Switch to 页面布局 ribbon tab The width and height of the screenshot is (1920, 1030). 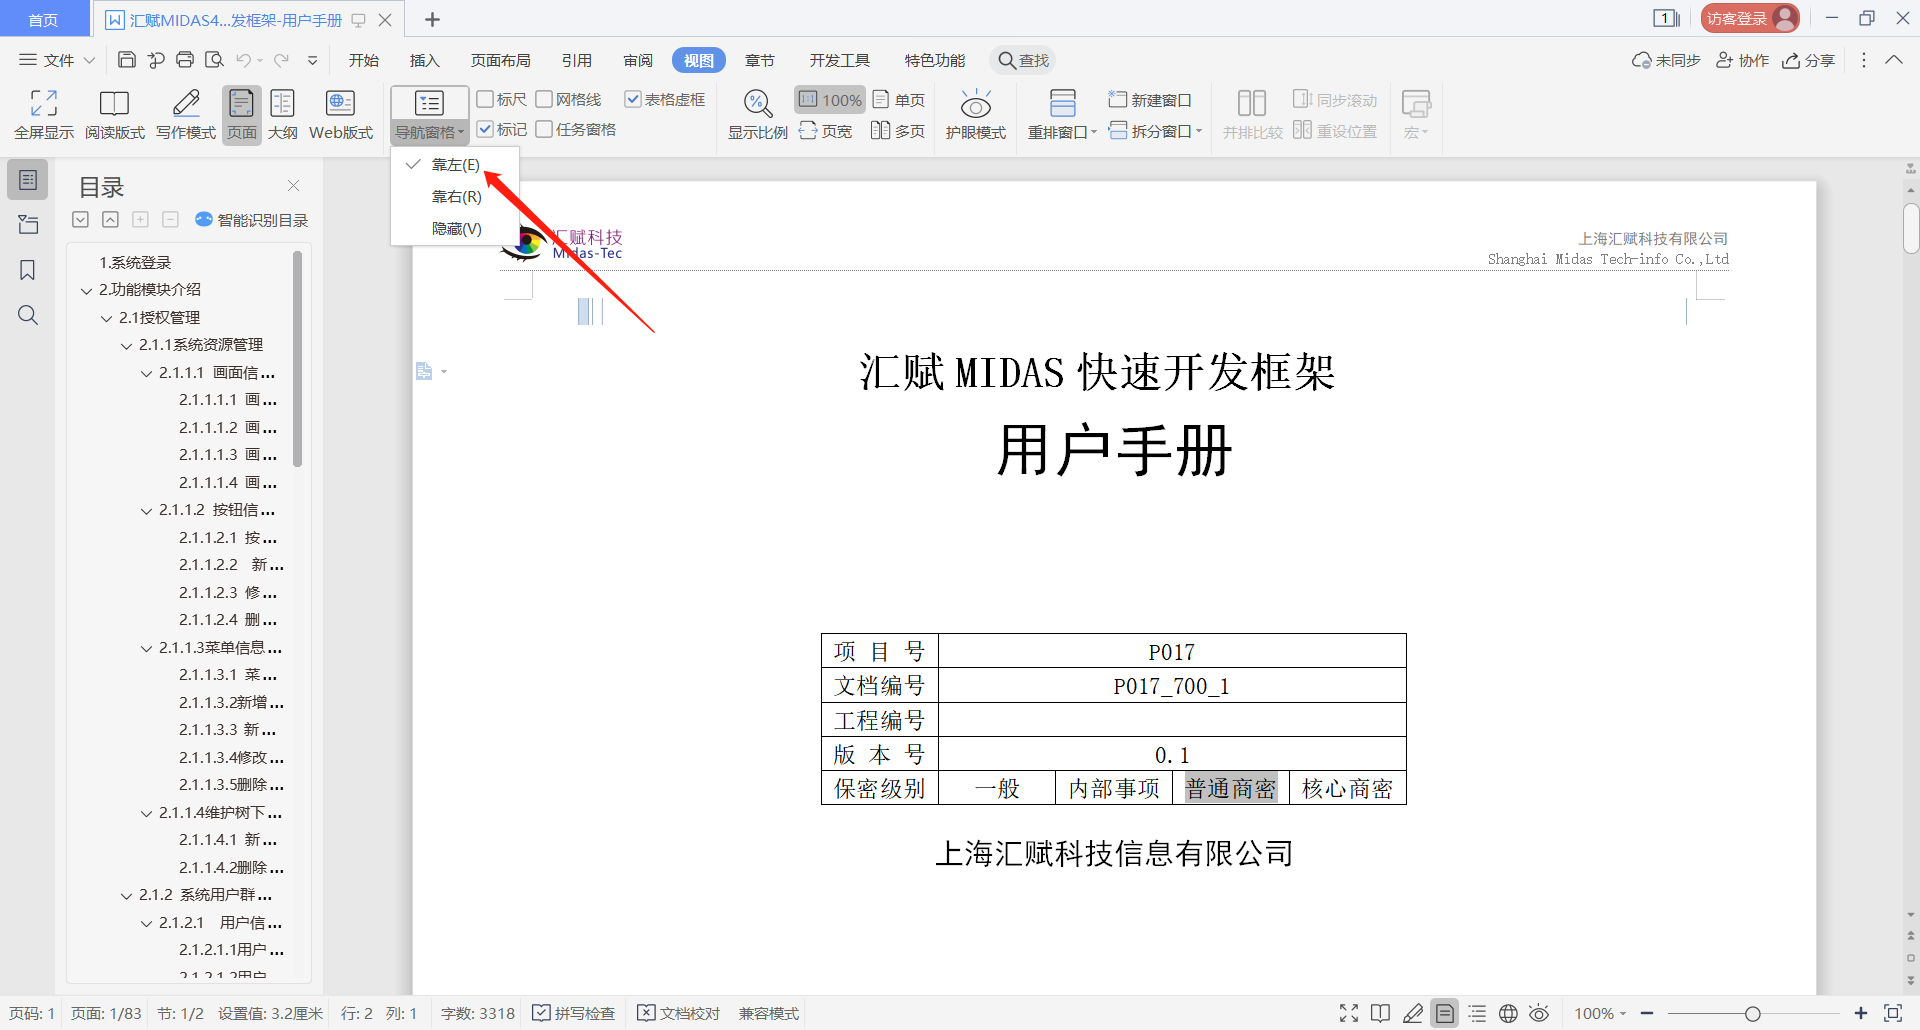coord(501,60)
